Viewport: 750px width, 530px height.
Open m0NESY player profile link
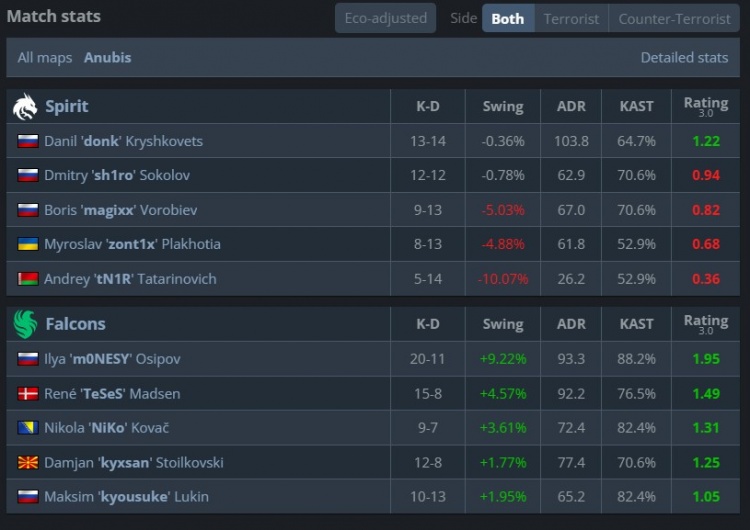[112, 359]
